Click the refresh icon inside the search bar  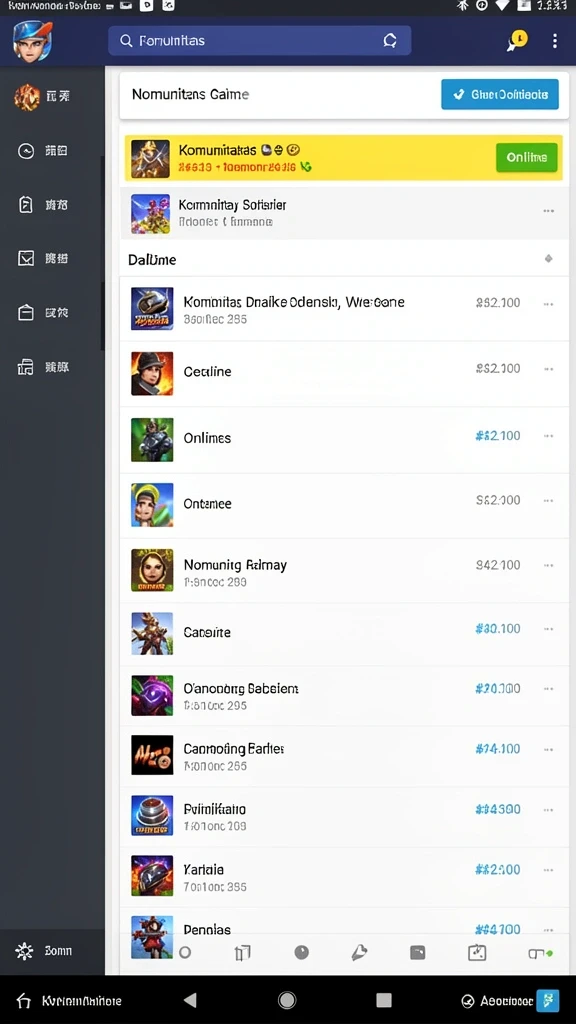(x=390, y=40)
